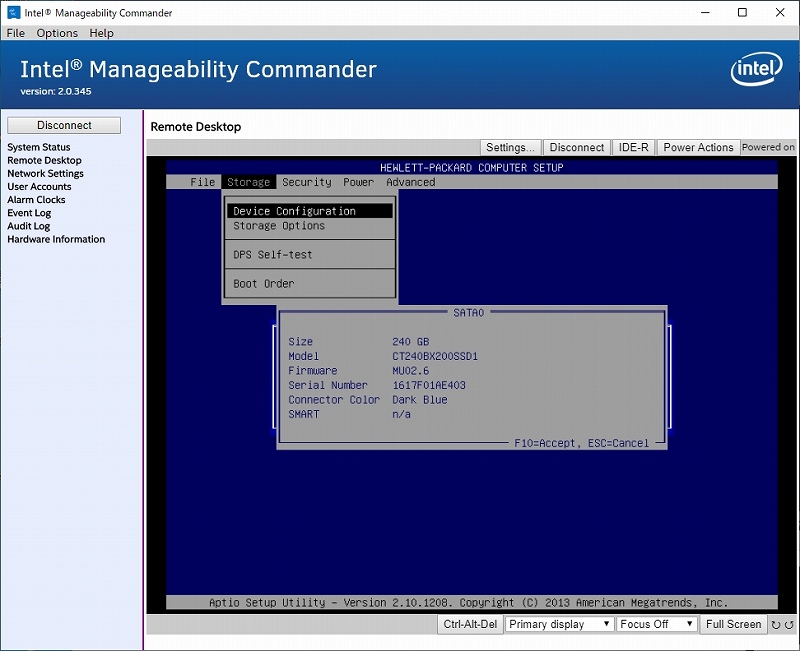Screen dimensions: 800x651
Task: Click the Connector Color value Dark Blue
Action: [x=420, y=400]
